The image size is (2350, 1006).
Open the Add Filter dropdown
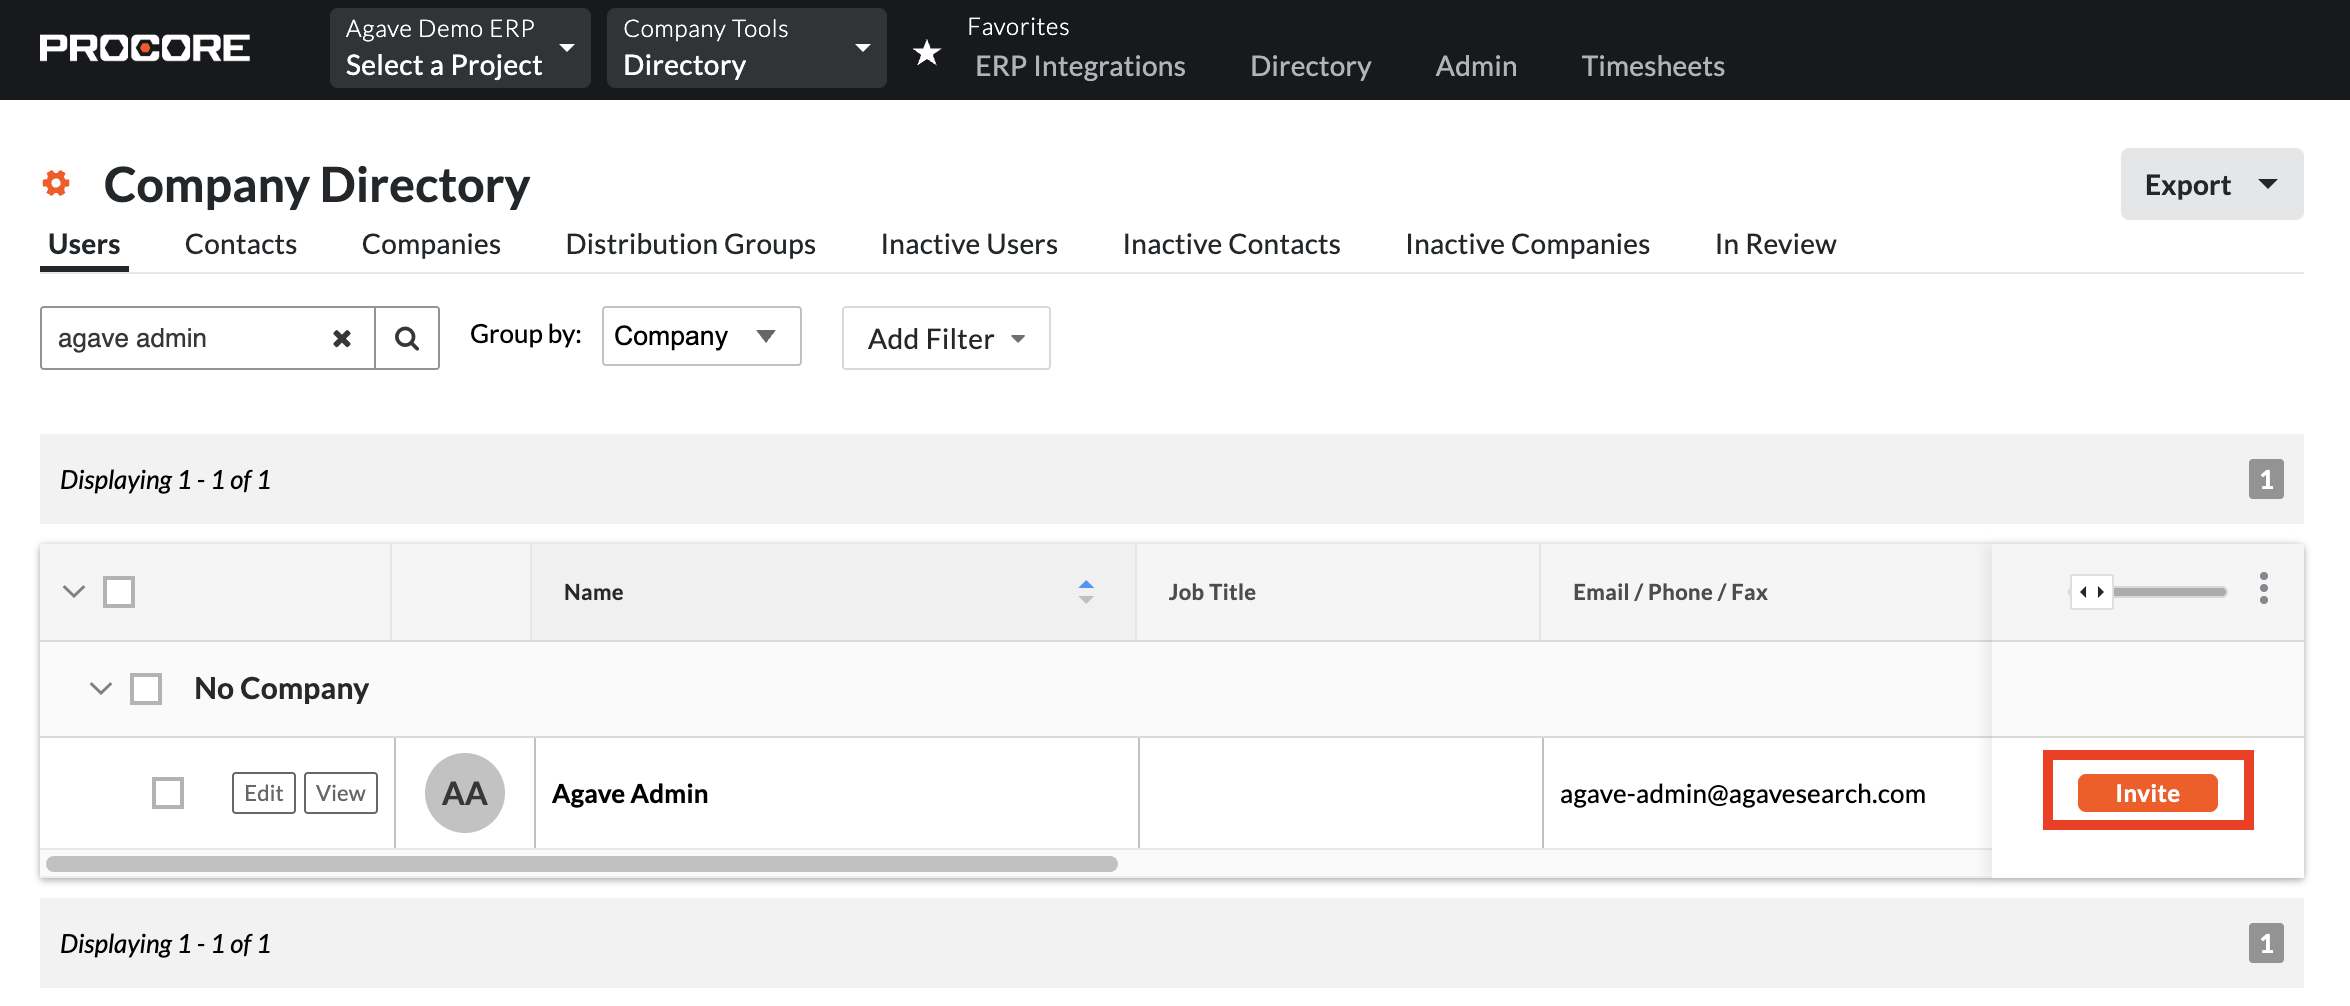pos(946,338)
